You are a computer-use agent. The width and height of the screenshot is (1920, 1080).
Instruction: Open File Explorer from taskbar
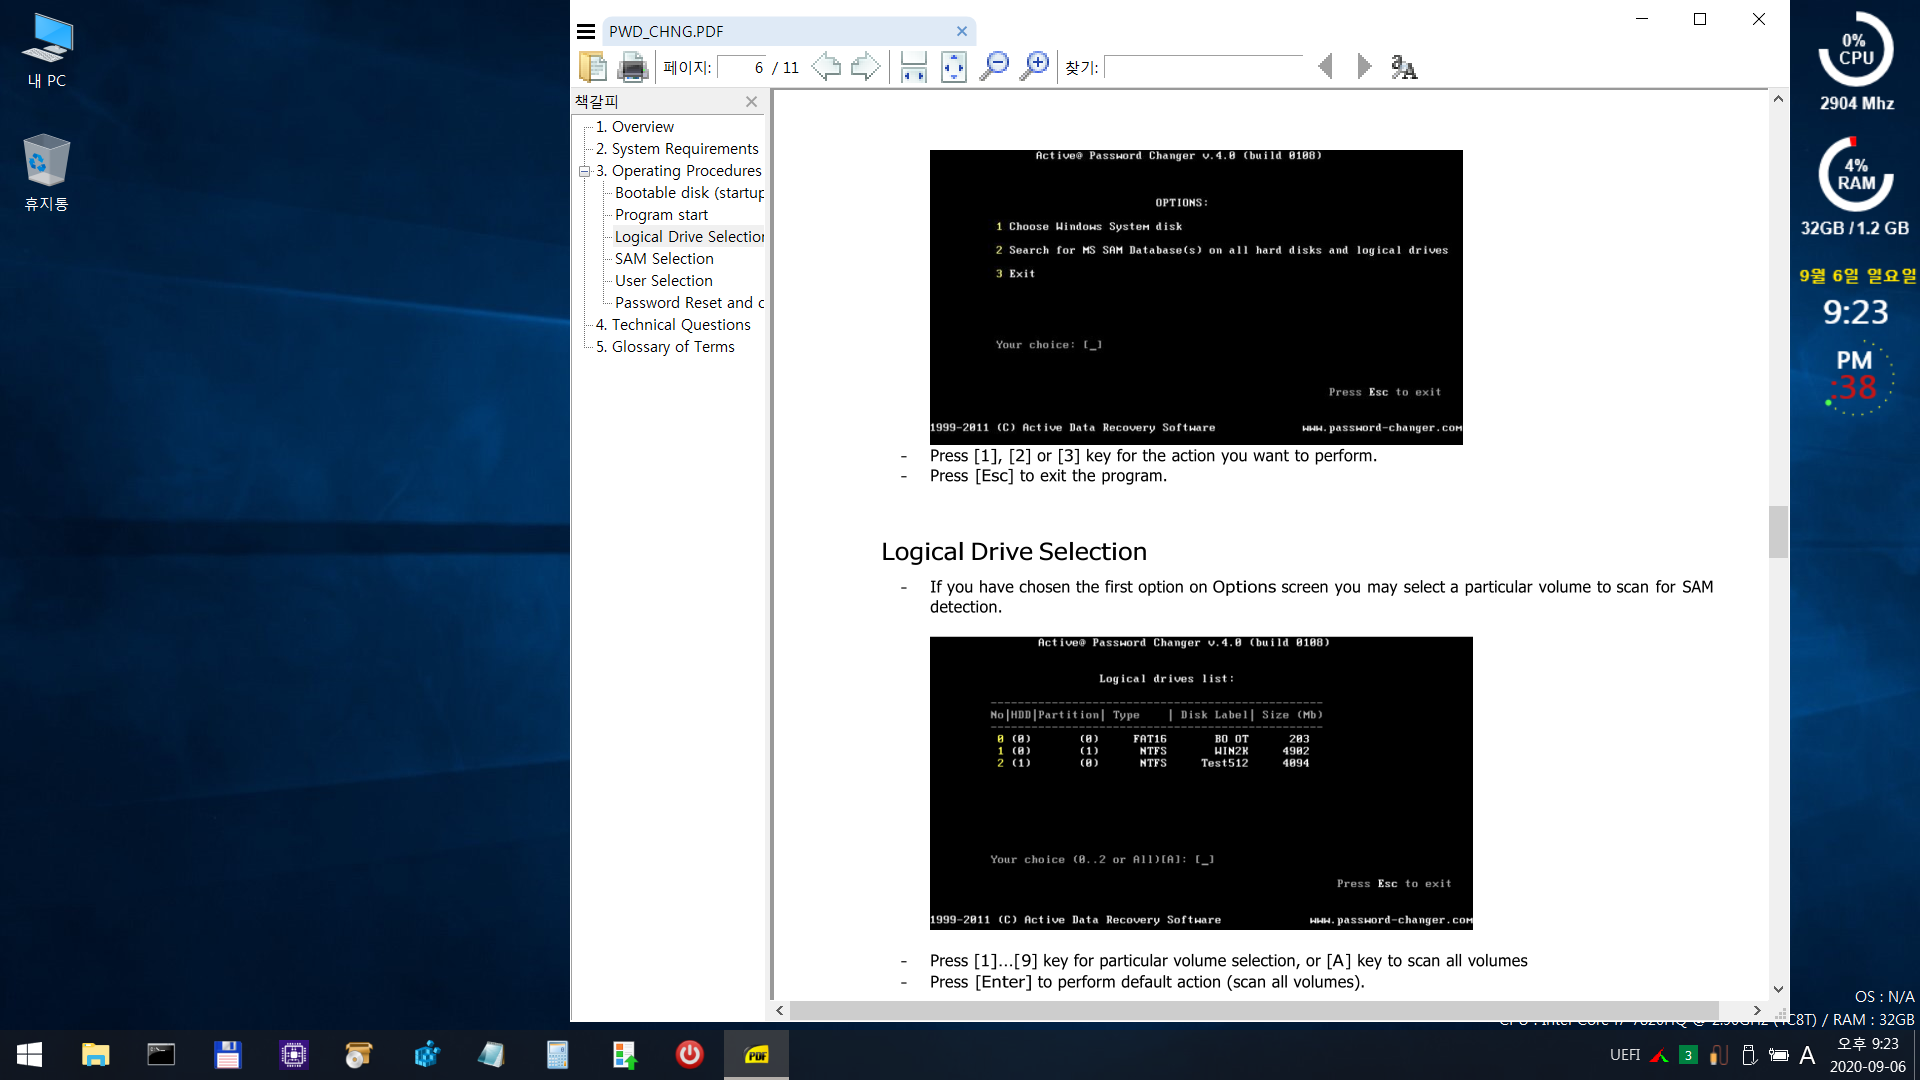coord(95,1055)
